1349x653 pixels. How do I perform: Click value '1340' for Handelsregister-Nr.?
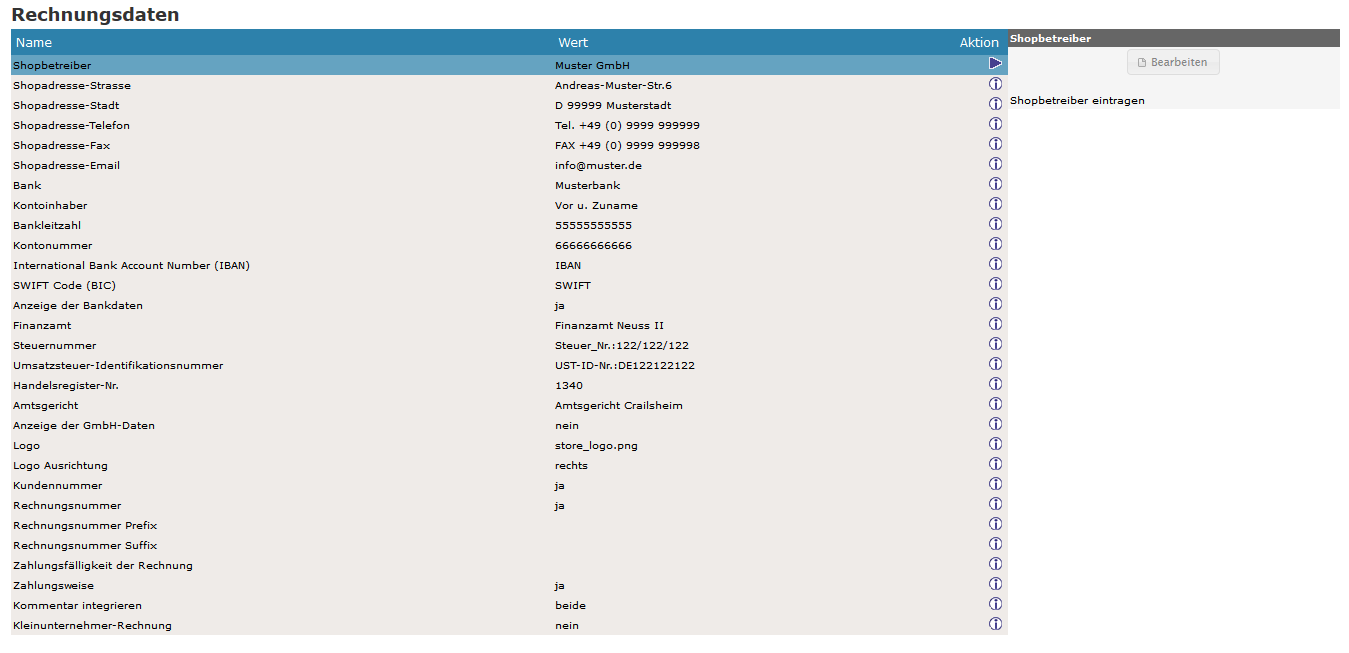point(569,385)
